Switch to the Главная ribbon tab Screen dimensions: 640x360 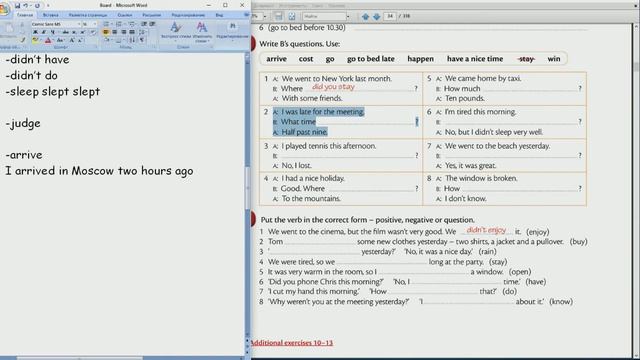click(x=25, y=15)
